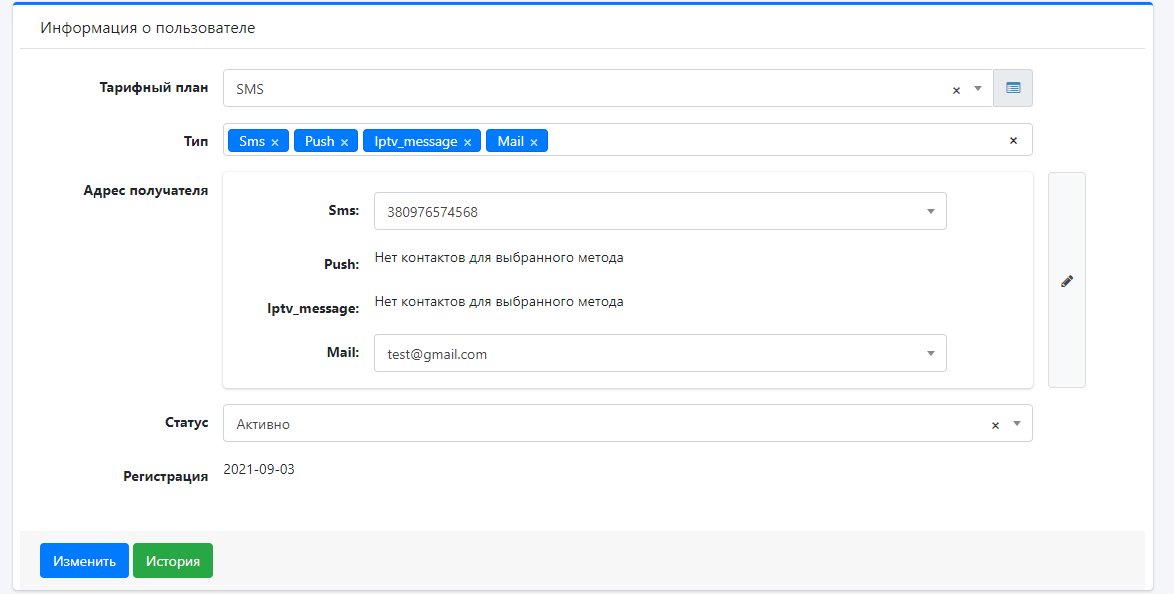Click the Mail tag label
This screenshot has height=594, width=1174.
coord(510,141)
